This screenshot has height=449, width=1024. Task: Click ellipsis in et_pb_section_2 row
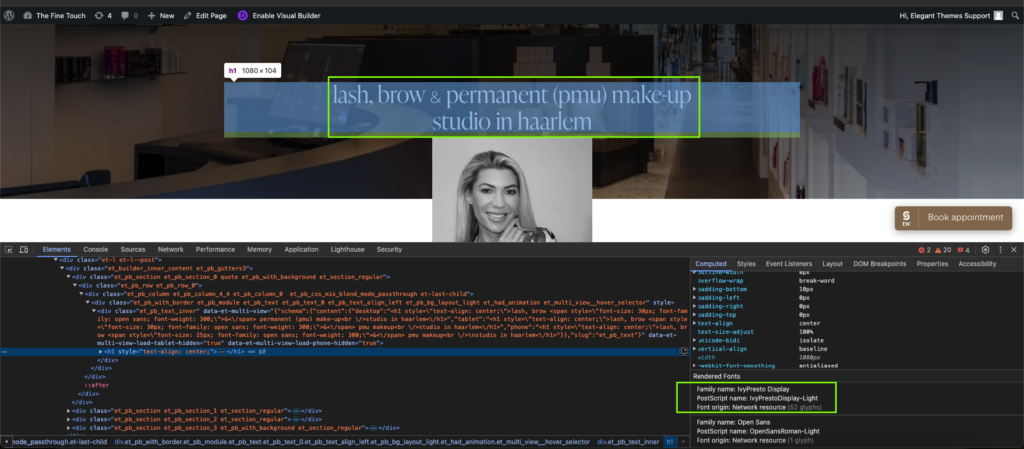pyautogui.click(x=295, y=419)
